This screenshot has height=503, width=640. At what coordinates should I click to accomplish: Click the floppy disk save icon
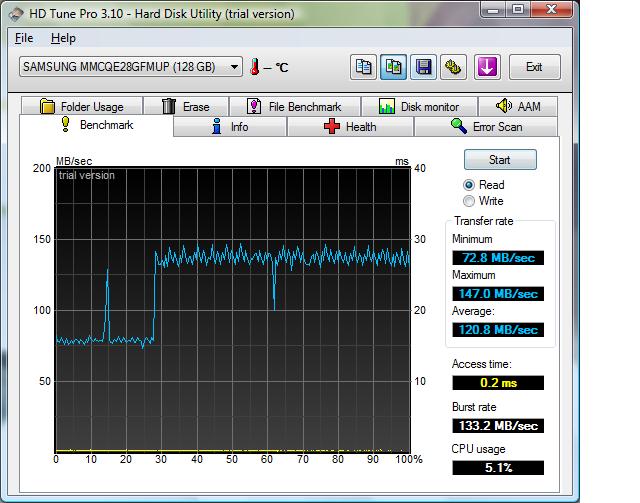coord(423,67)
